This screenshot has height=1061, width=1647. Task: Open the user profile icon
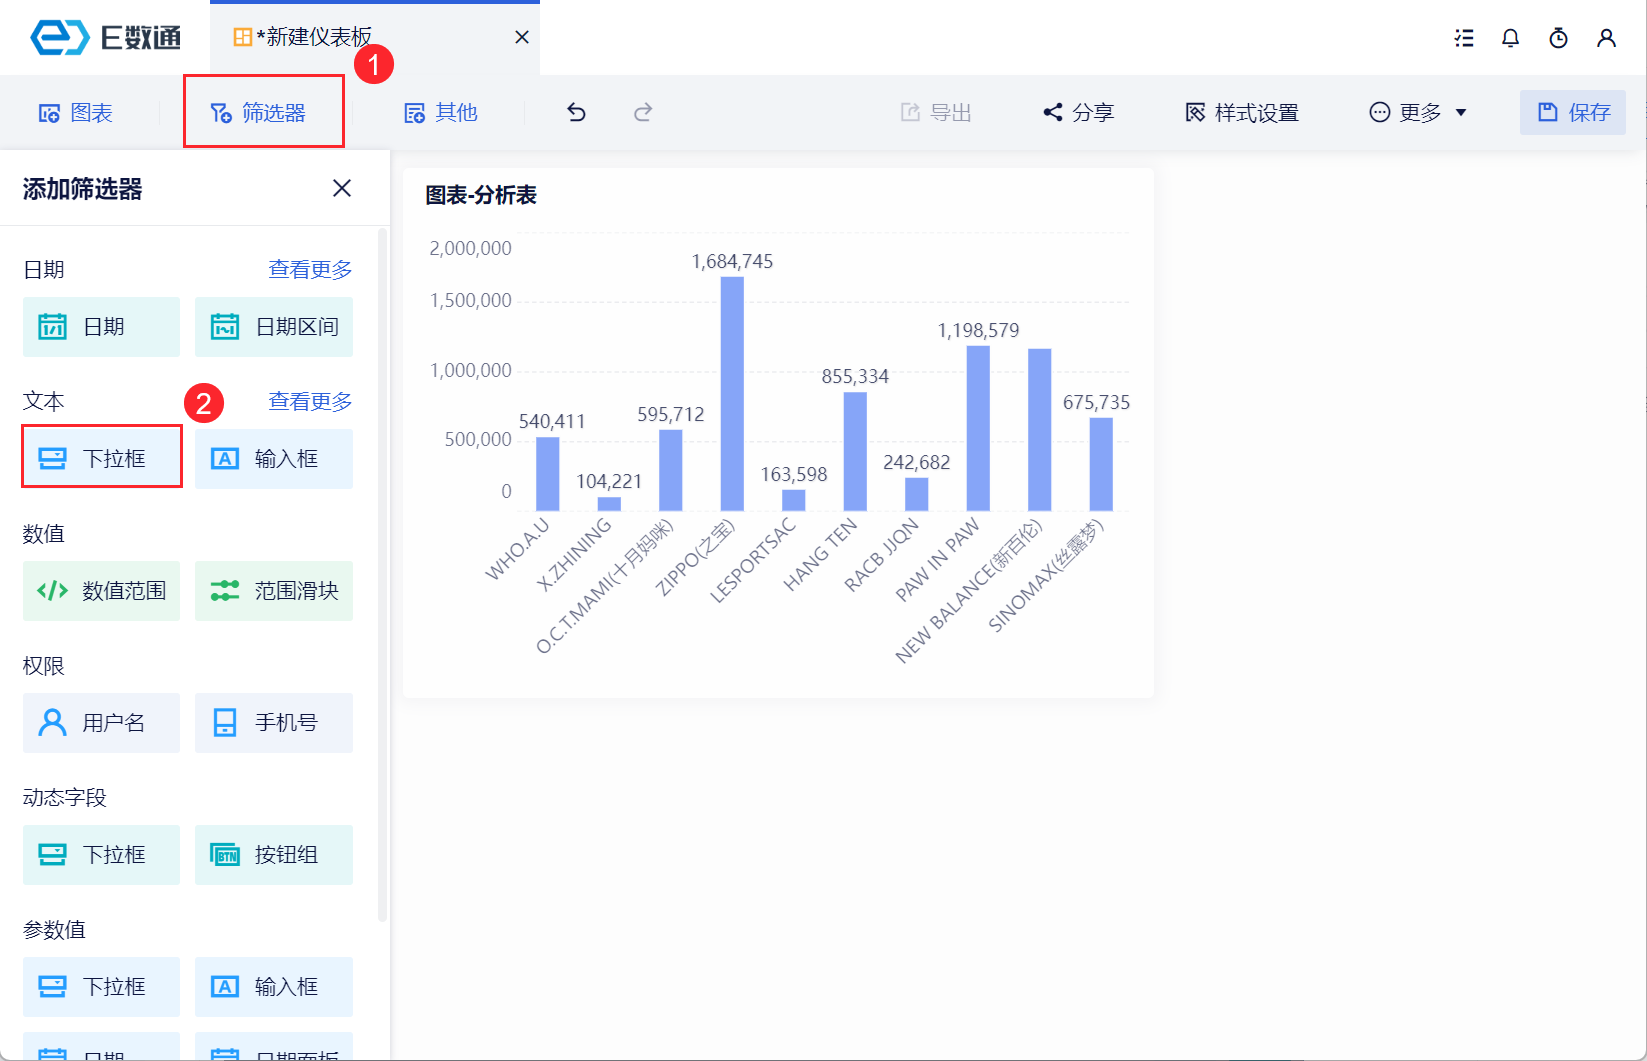[x=1606, y=38]
